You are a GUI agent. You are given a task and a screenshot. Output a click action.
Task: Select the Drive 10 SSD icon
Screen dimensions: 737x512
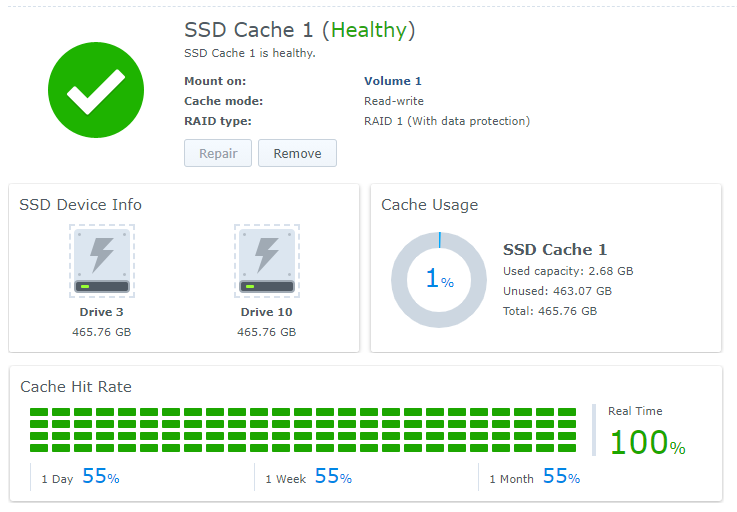click(266, 260)
